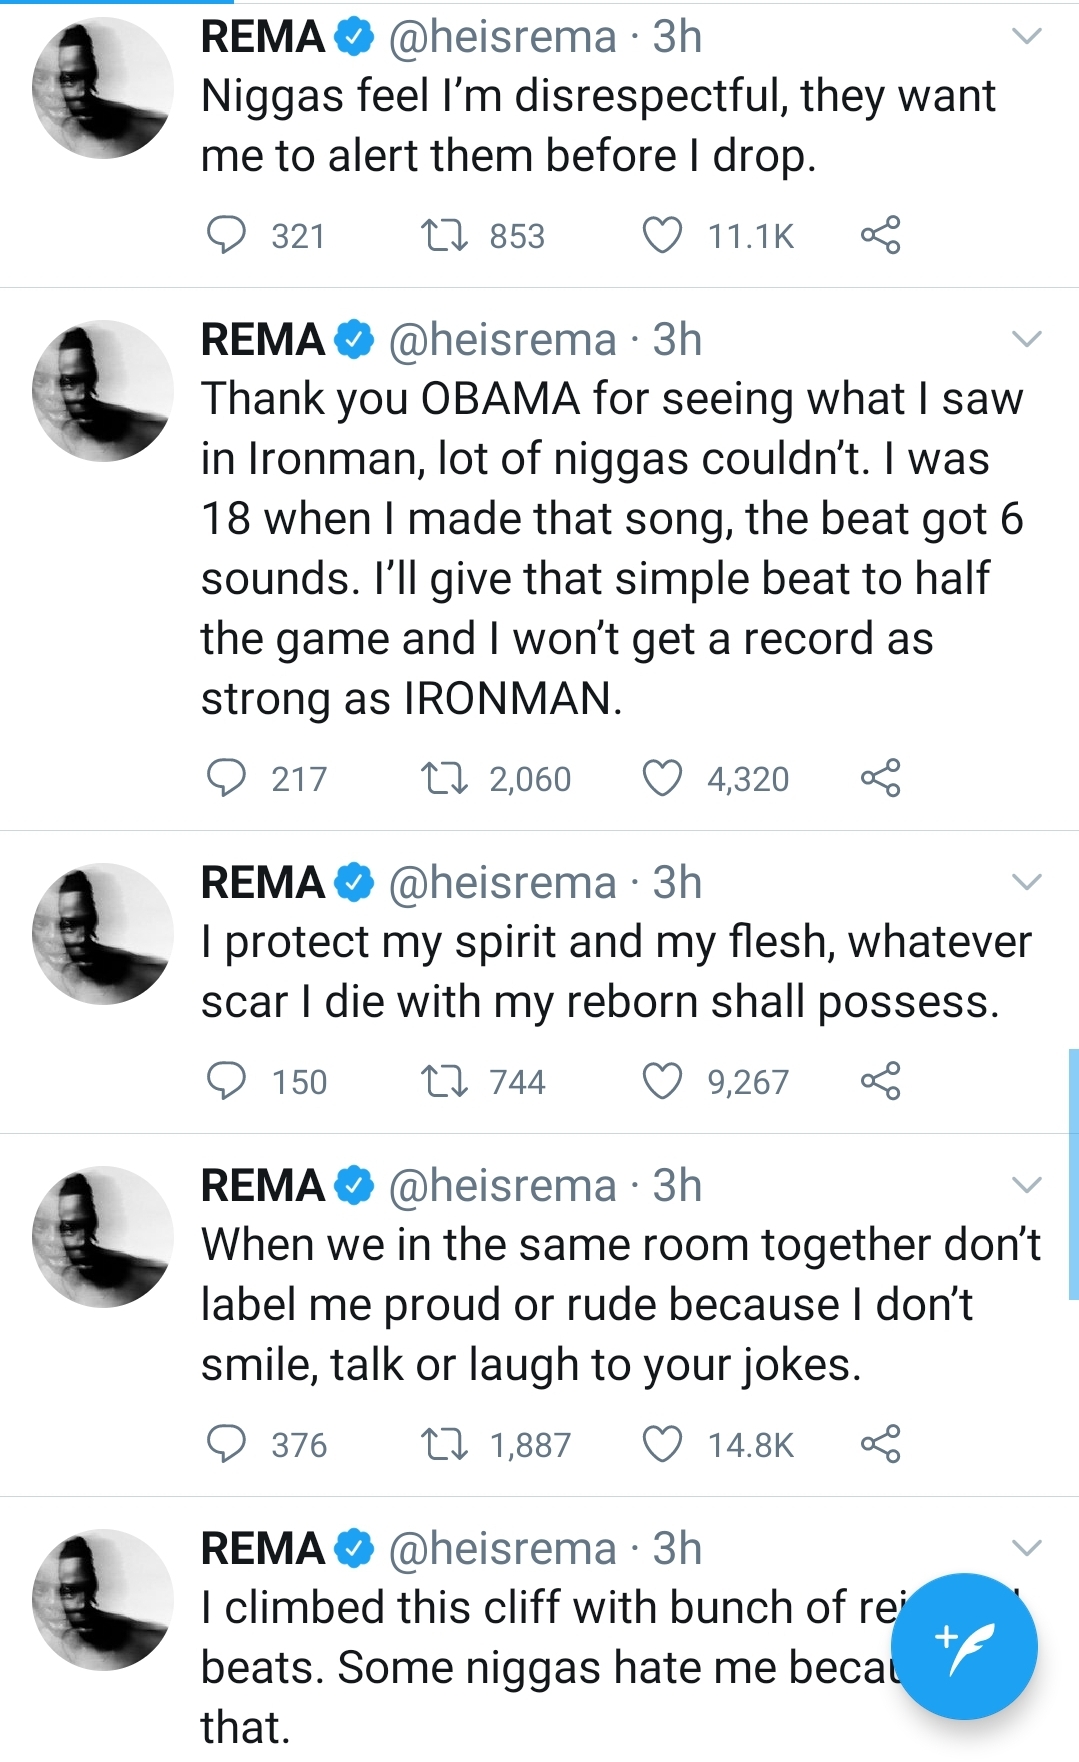Reply to the 'alert them before I drop' tweet
The height and width of the screenshot is (1762, 1079).
pos(226,235)
